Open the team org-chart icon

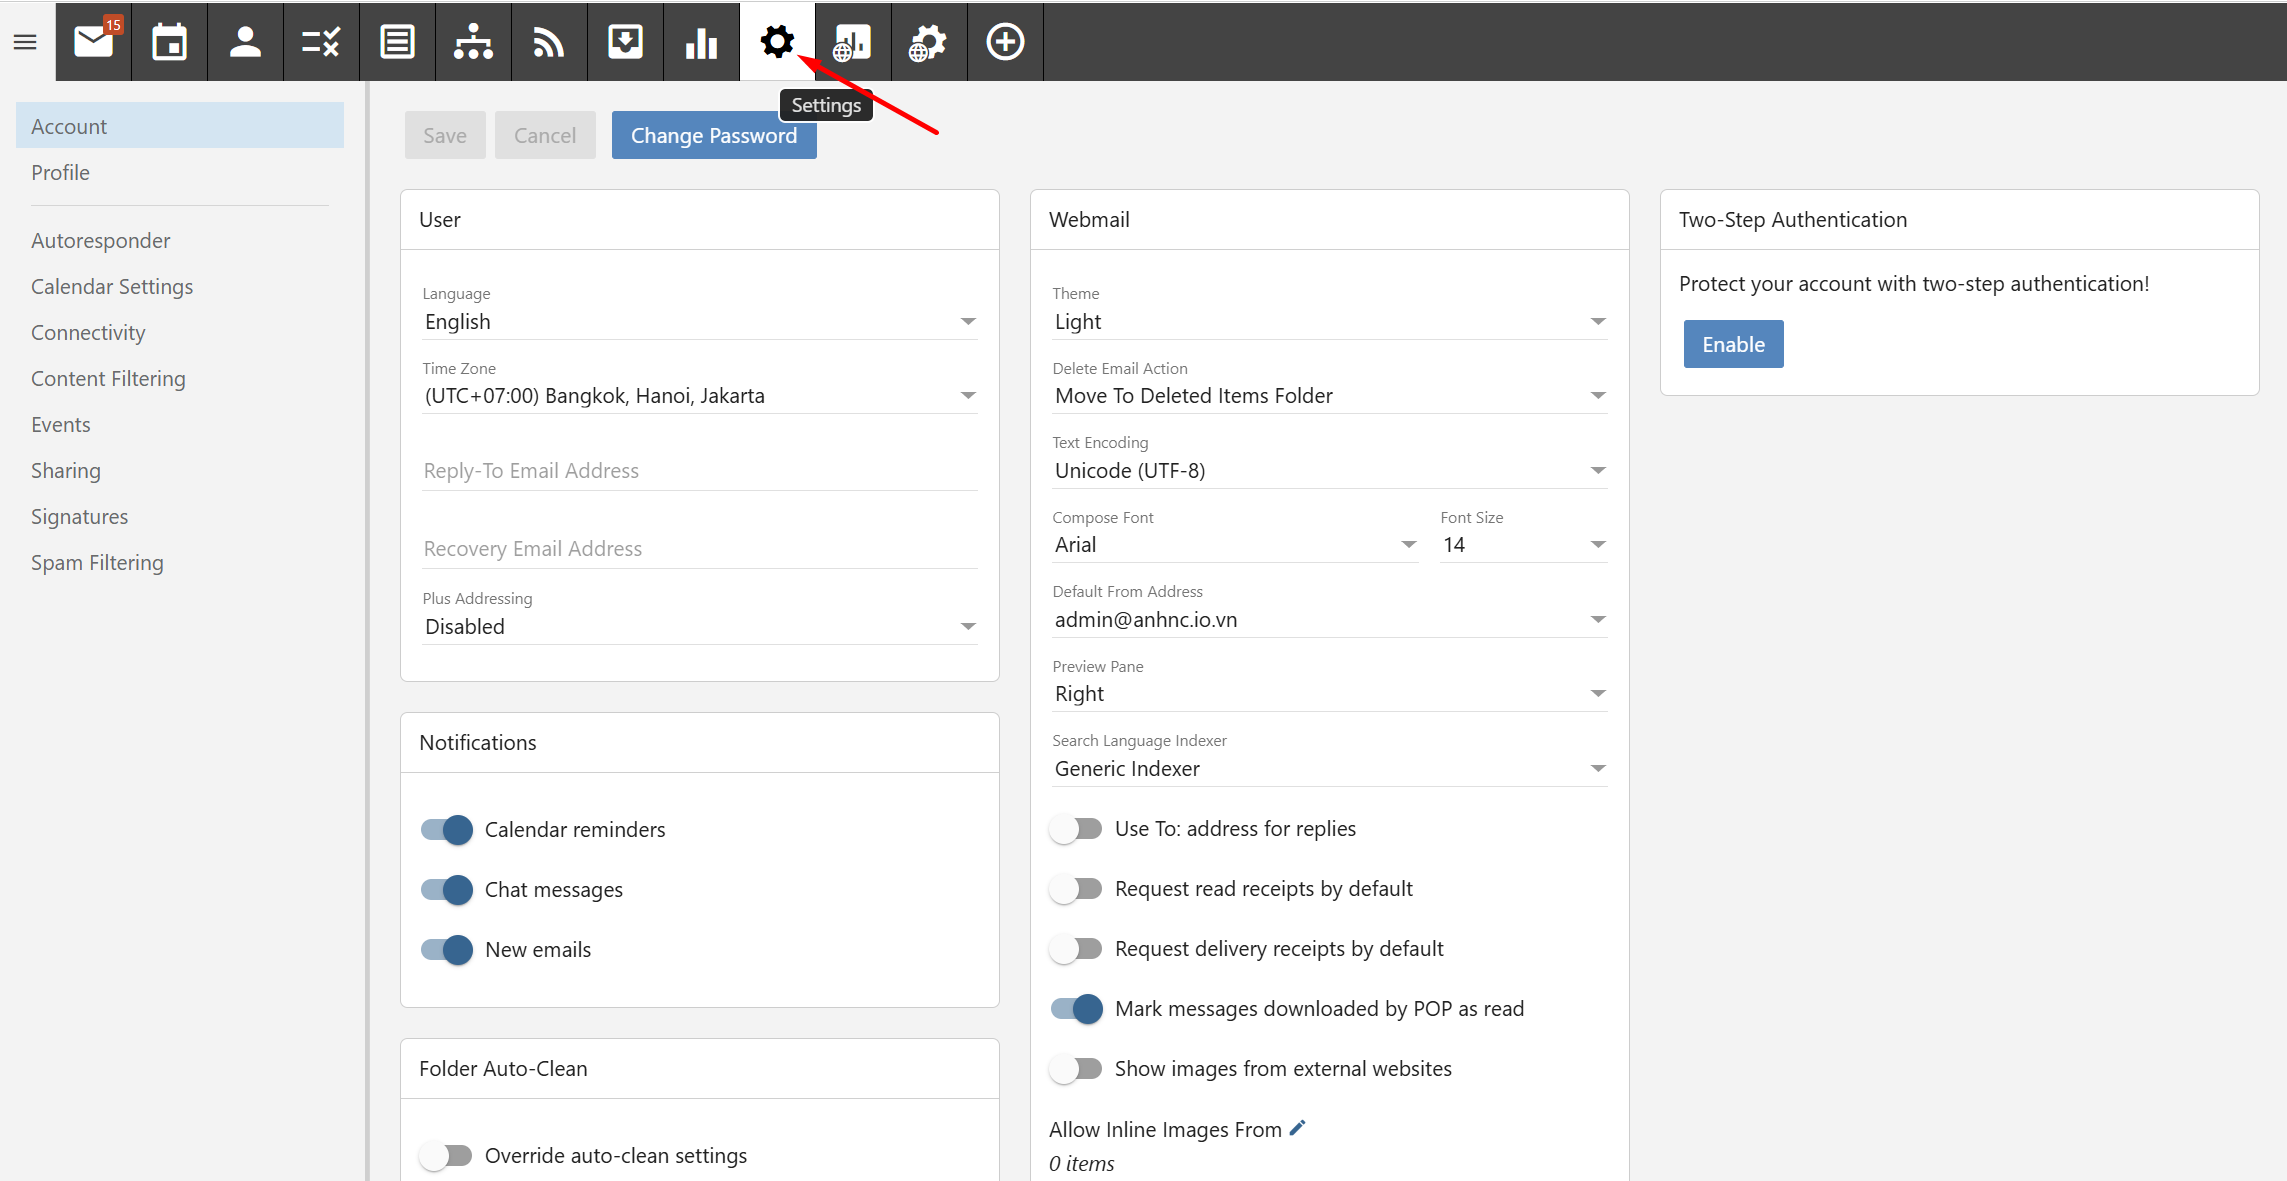(x=474, y=42)
